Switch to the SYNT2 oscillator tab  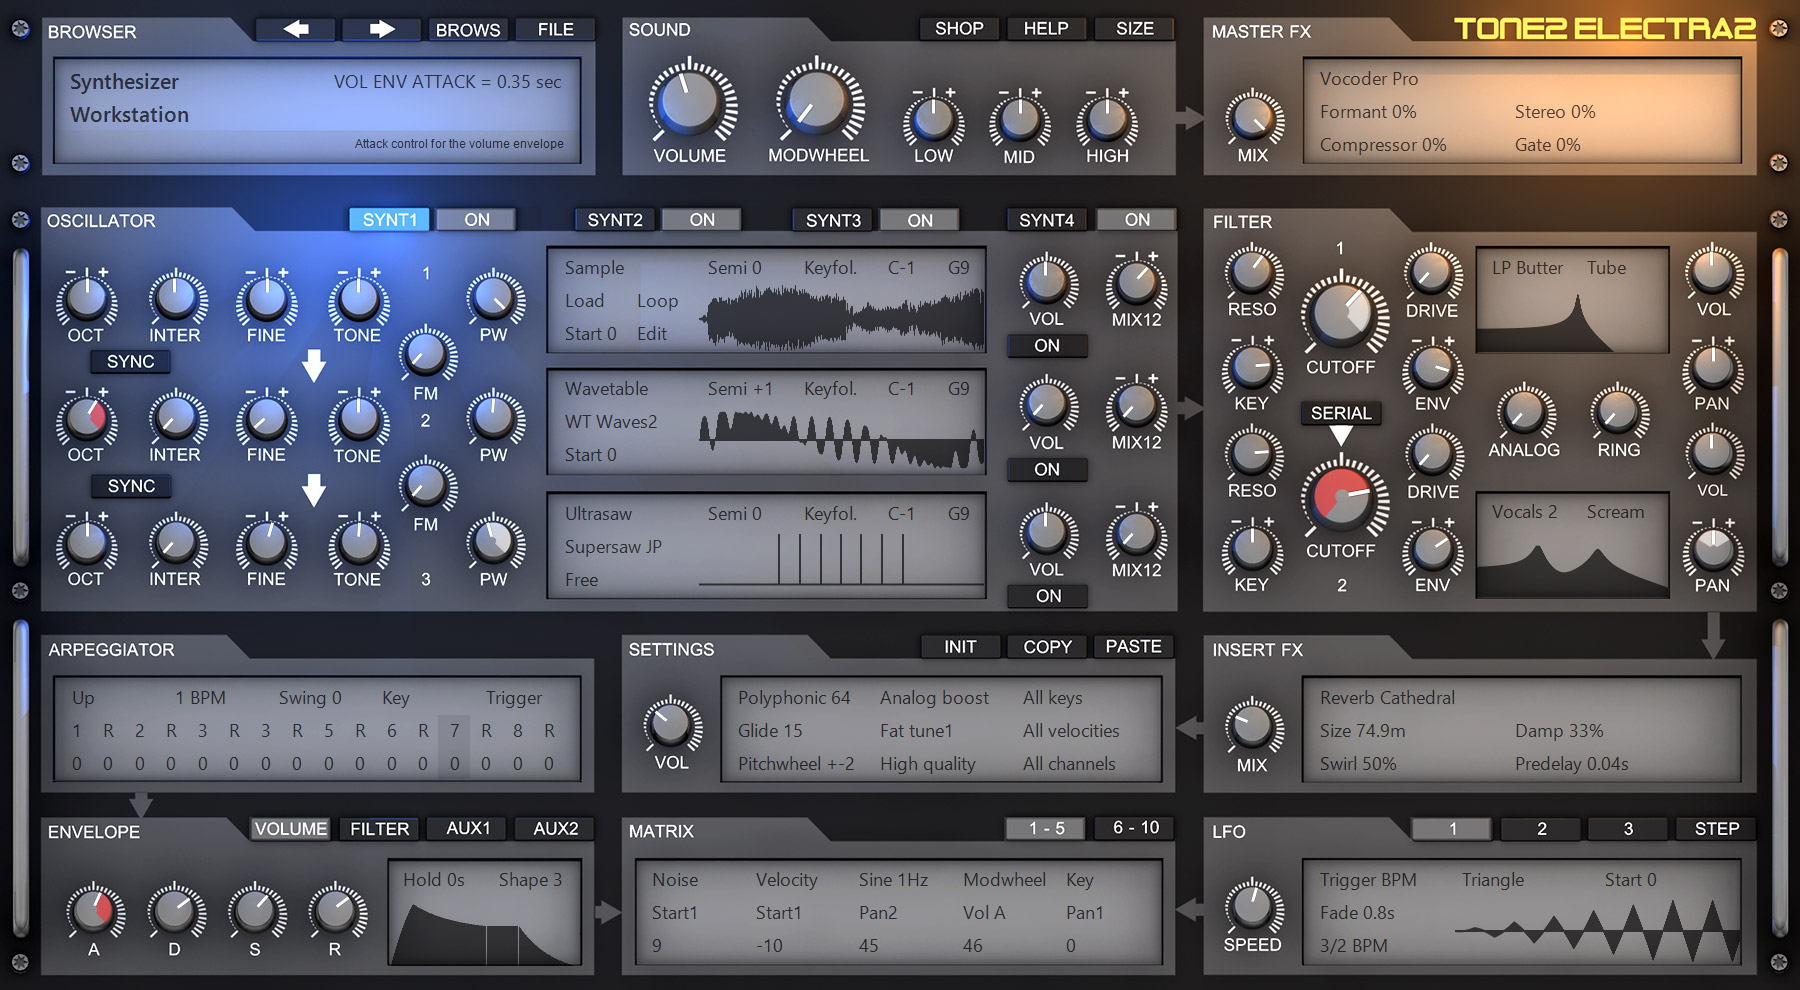coord(613,219)
